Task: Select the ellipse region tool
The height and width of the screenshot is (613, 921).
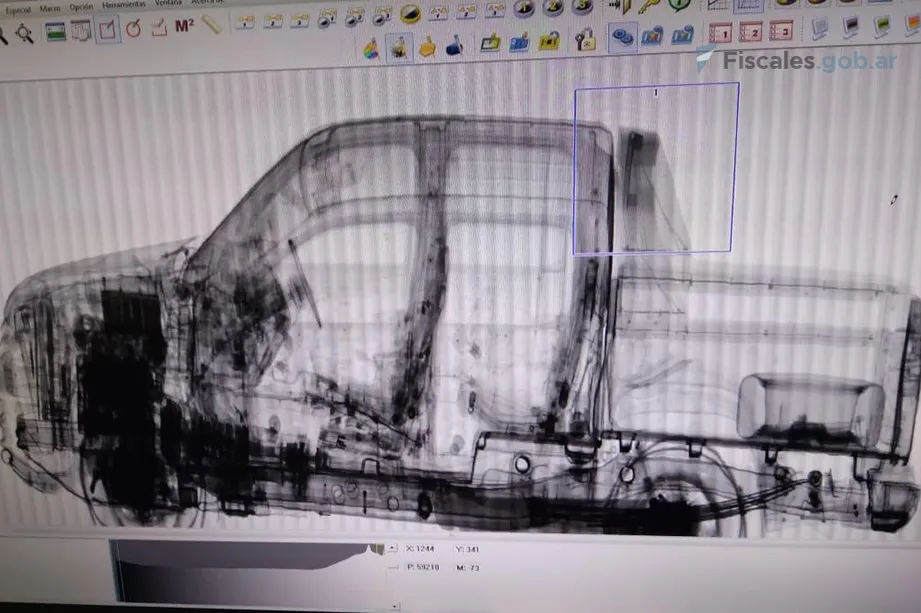Action: pyautogui.click(x=133, y=28)
